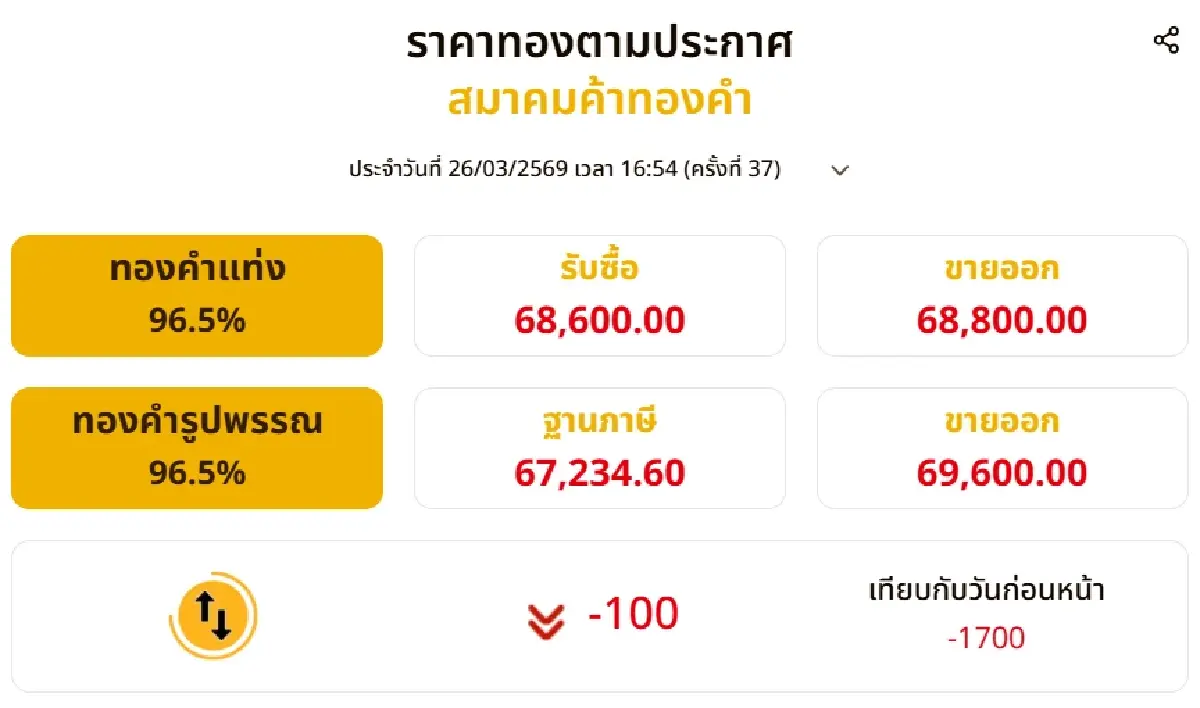Select the ขายออก sell price card
The width and height of the screenshot is (1200, 708).
1000,295
